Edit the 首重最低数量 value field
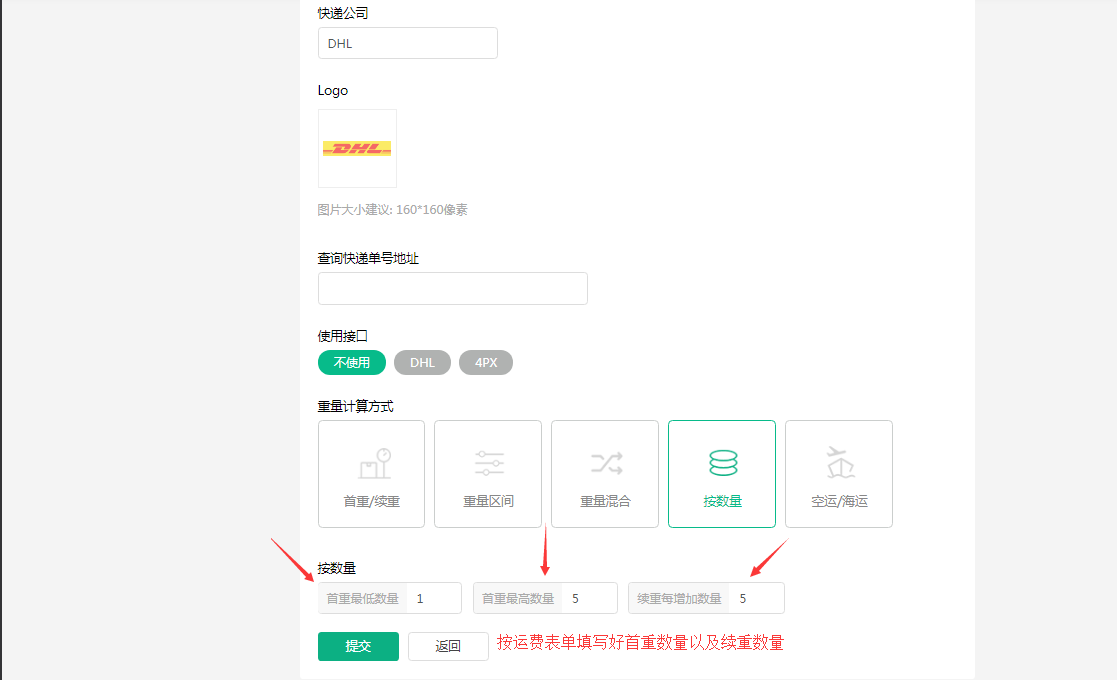This screenshot has width=1117, height=680. click(x=434, y=598)
